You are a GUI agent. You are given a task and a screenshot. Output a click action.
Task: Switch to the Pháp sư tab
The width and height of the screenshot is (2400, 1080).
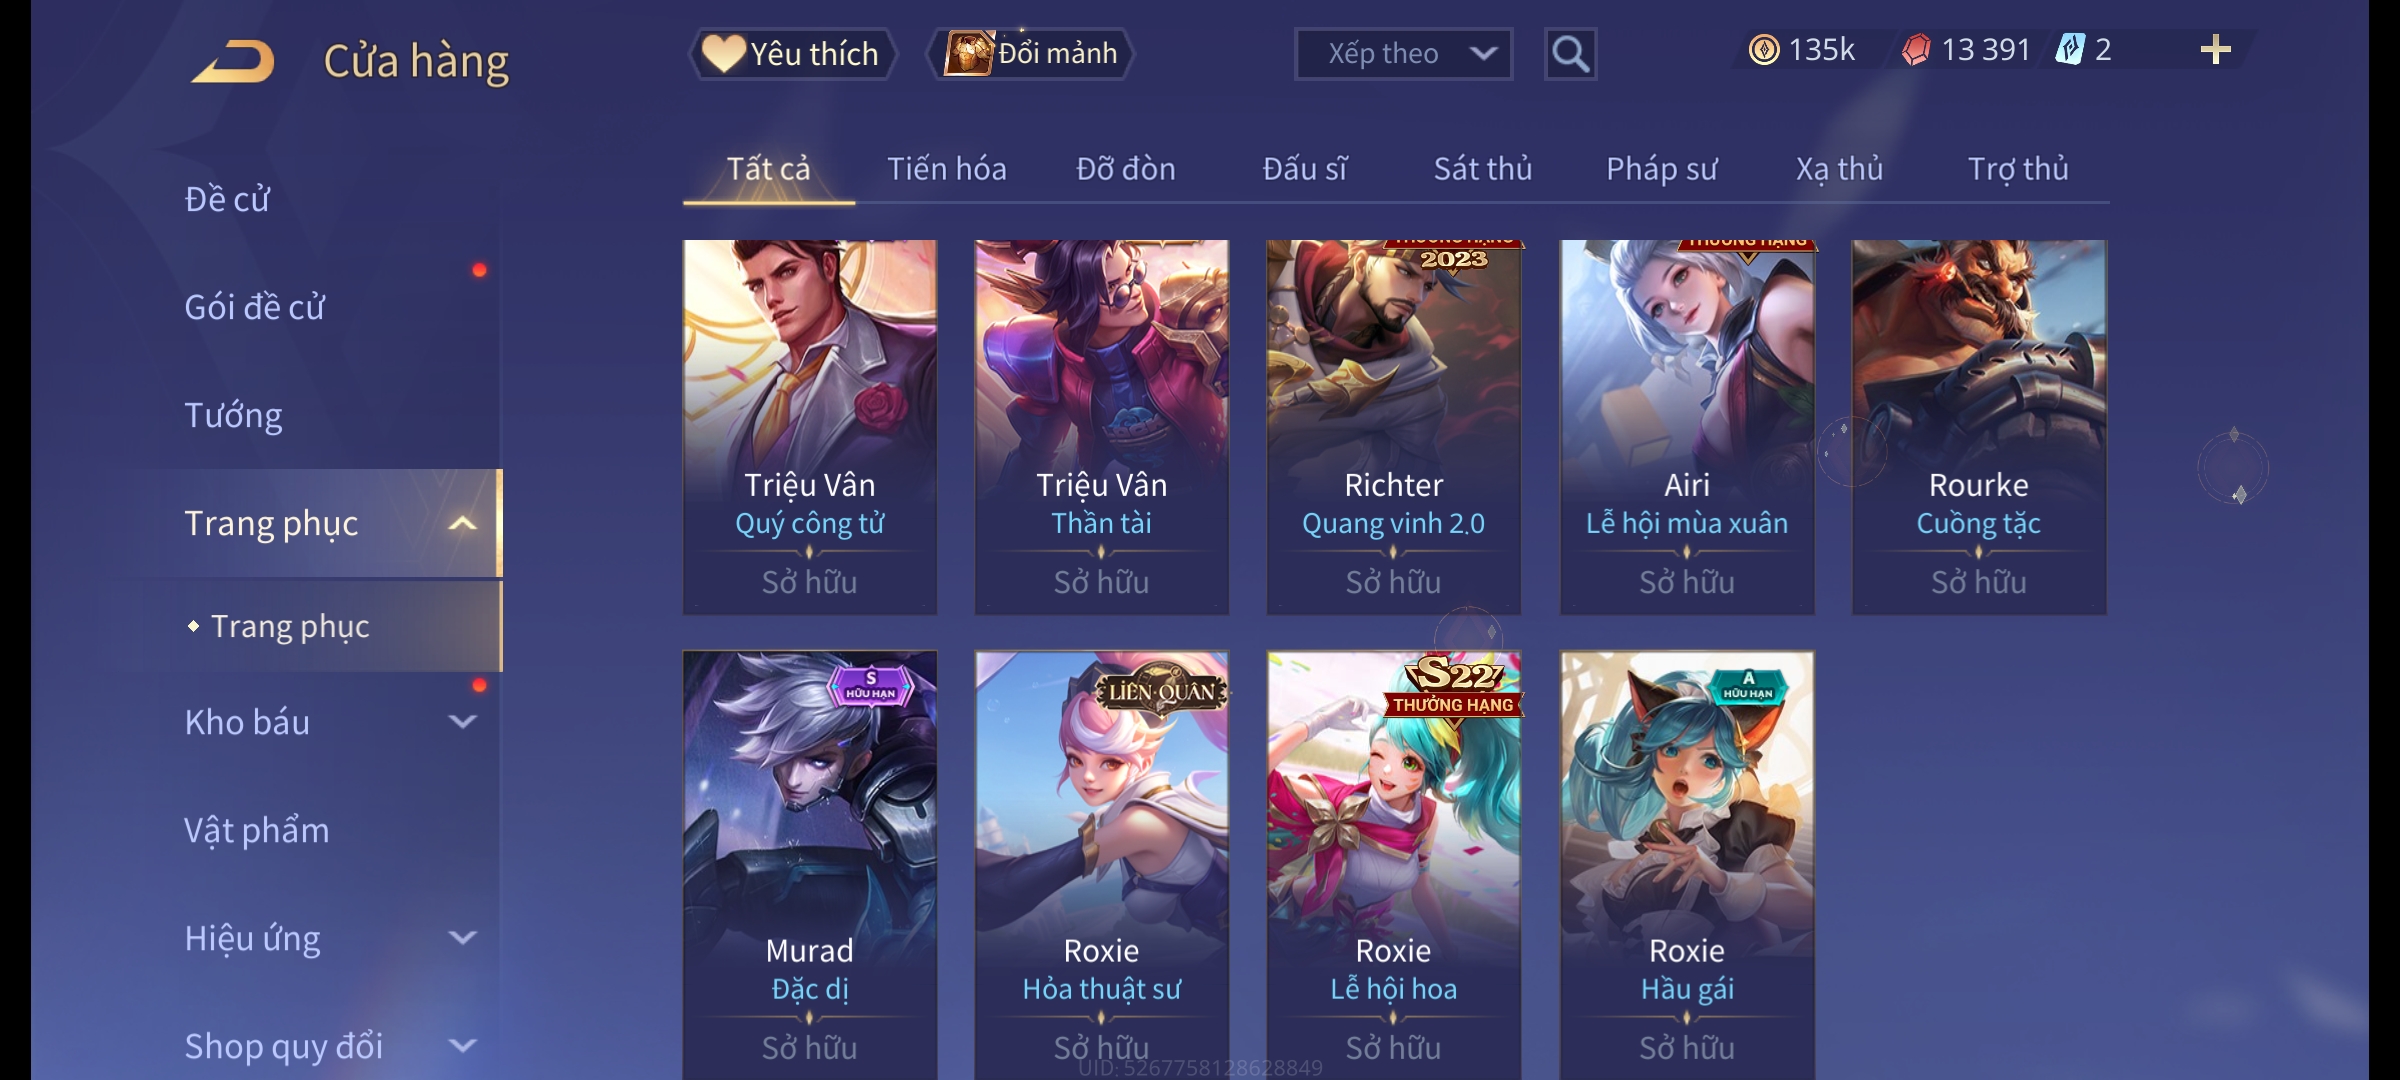1661,169
